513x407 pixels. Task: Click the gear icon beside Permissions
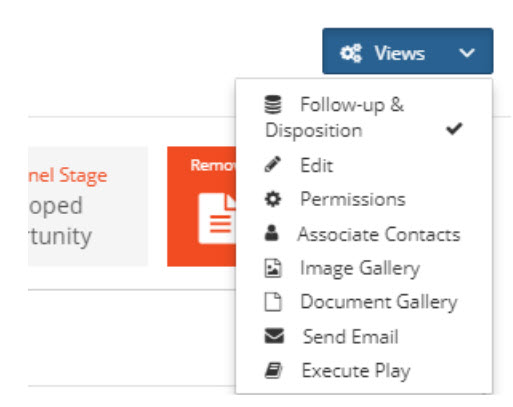[273, 199]
